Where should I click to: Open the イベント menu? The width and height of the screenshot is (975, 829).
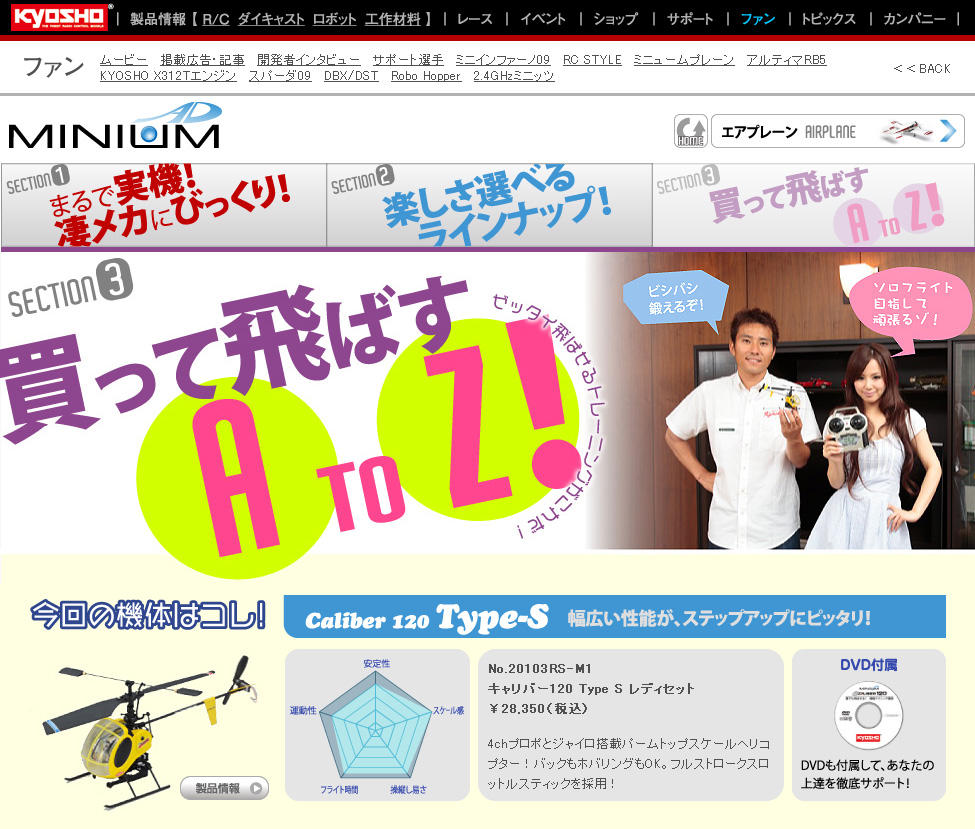pyautogui.click(x=543, y=19)
